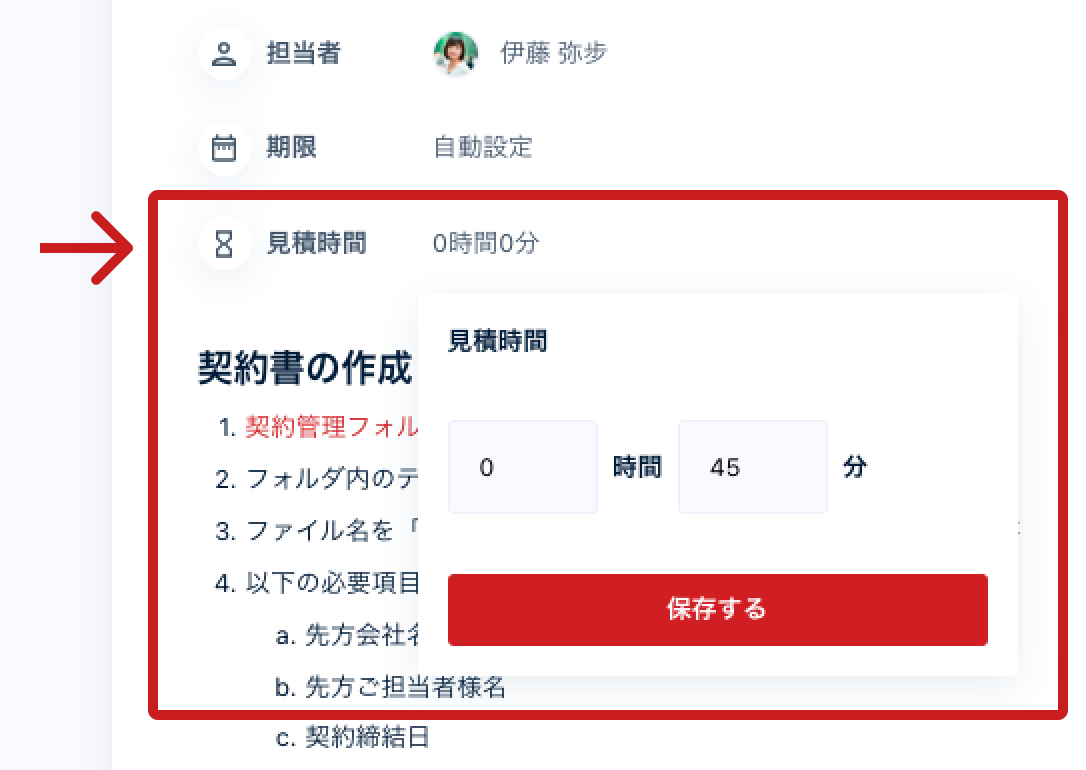Viewport: 1086px width, 770px height.
Task: Click the 担当者 person icon
Action: (224, 53)
